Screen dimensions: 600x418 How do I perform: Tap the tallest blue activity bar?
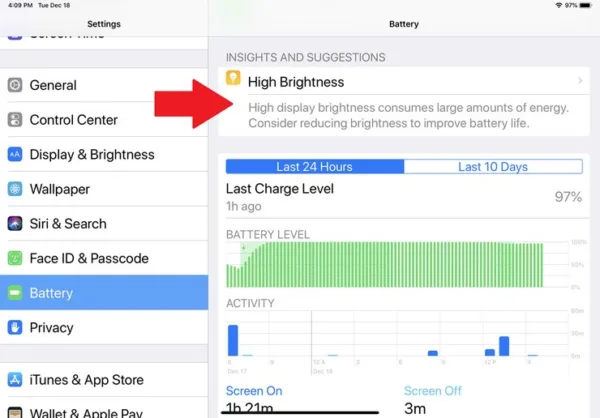pyautogui.click(x=233, y=340)
